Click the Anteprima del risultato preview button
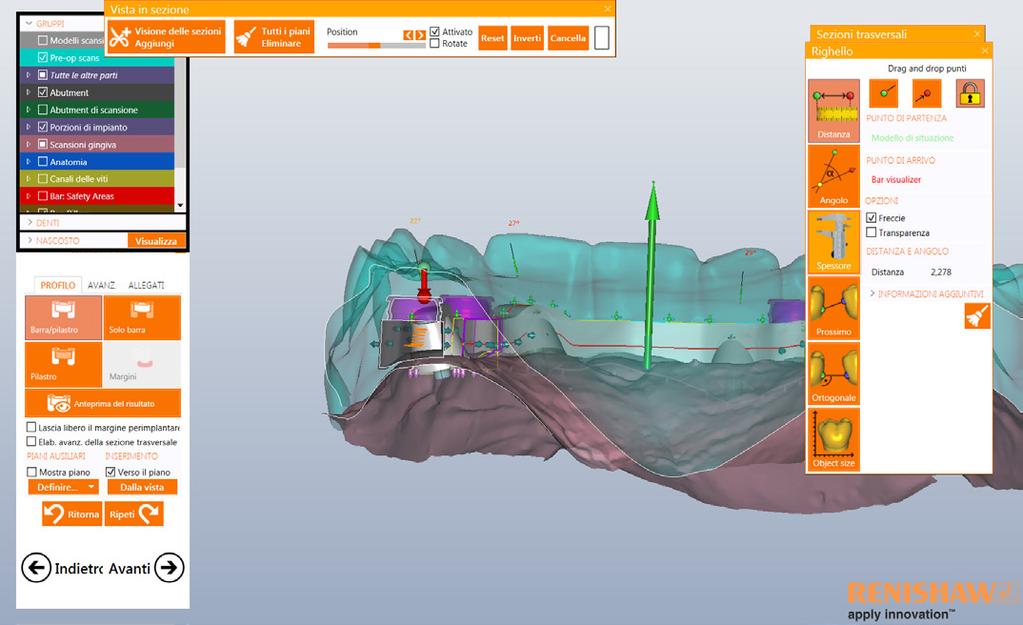 pyautogui.click(x=102, y=403)
